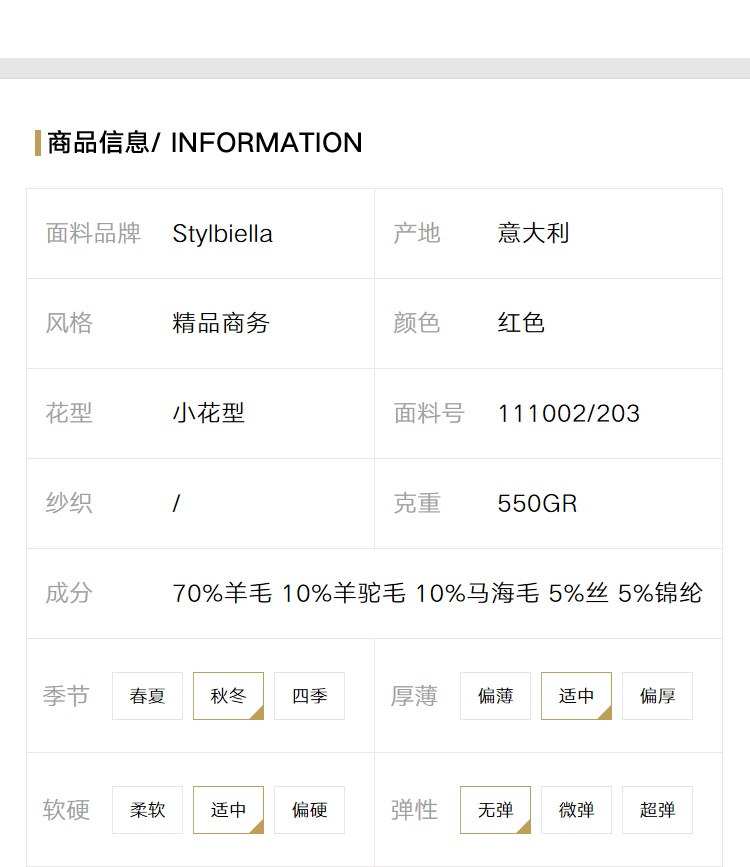Click the 红色 color value
This screenshot has width=750, height=867.
521,323
